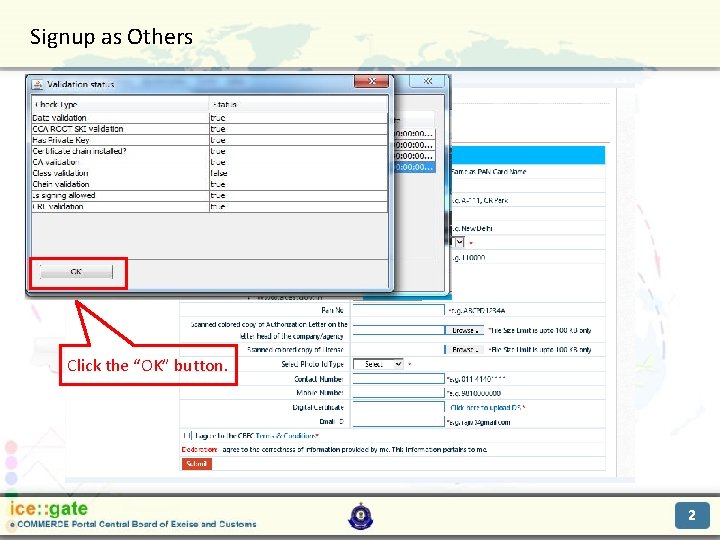
Task: Select the CA validation row
Action: tap(209, 162)
